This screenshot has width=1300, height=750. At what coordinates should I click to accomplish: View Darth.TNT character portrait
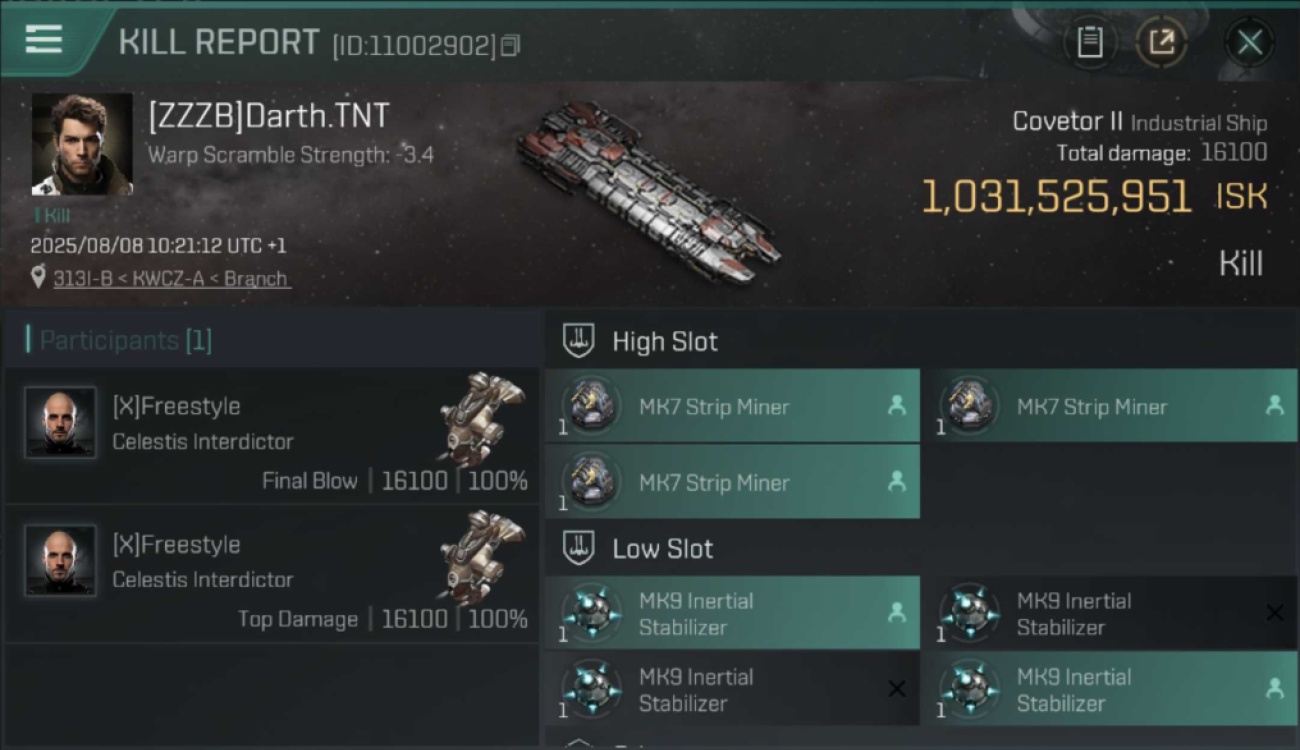82,144
